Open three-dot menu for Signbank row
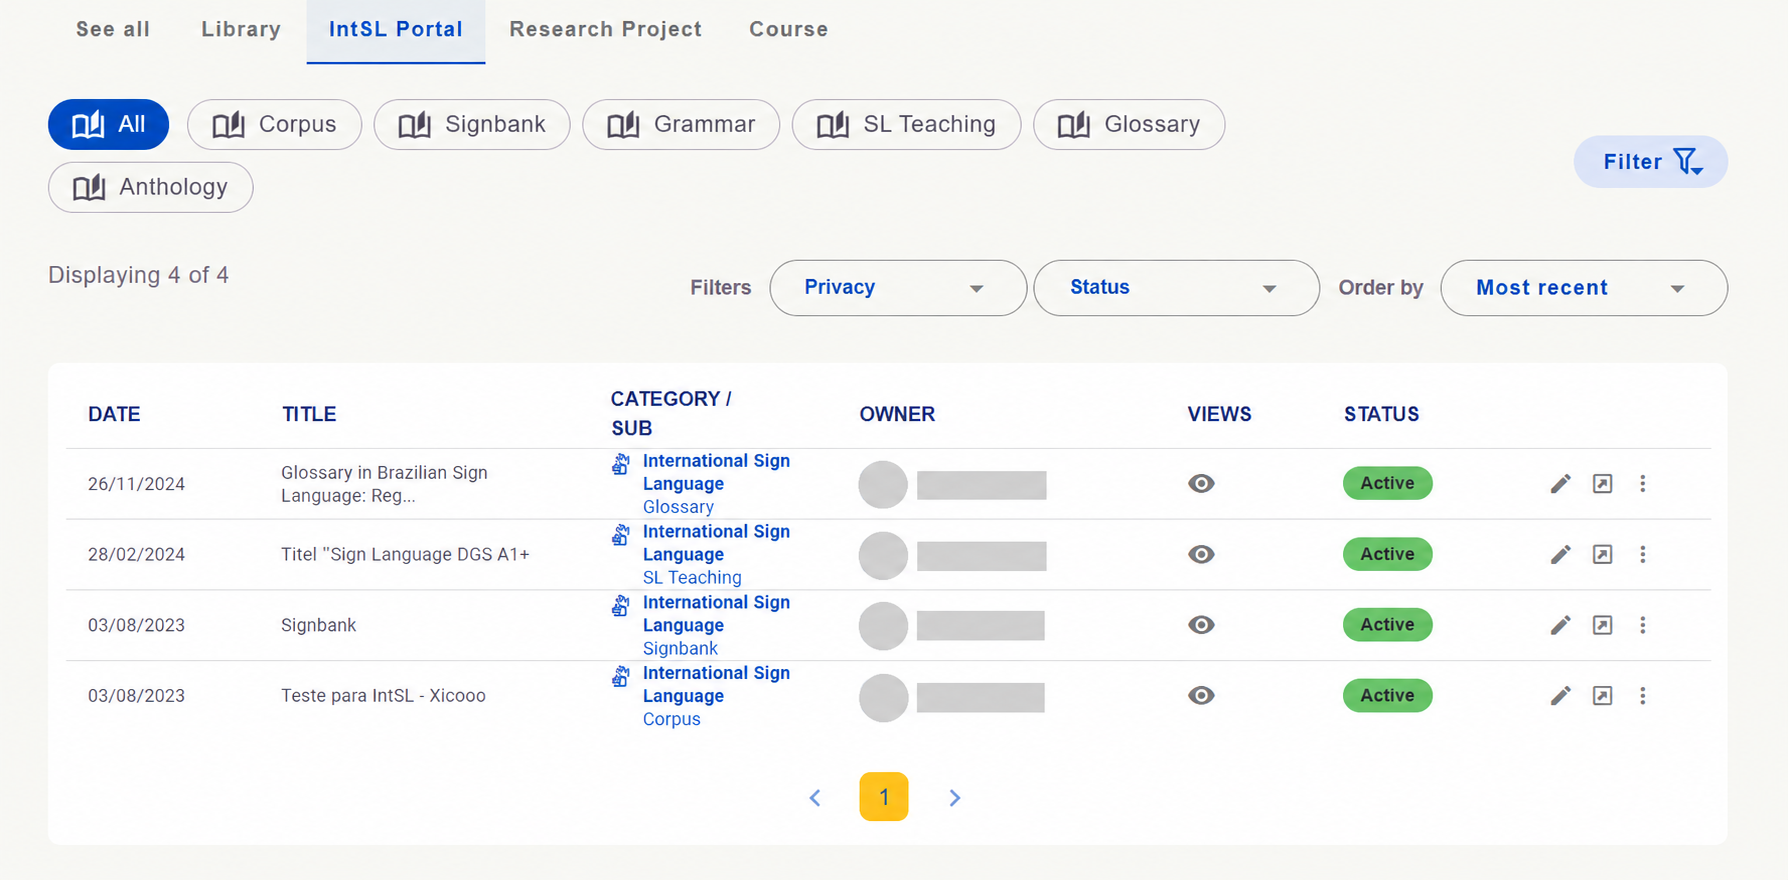This screenshot has height=880, width=1788. click(1642, 625)
